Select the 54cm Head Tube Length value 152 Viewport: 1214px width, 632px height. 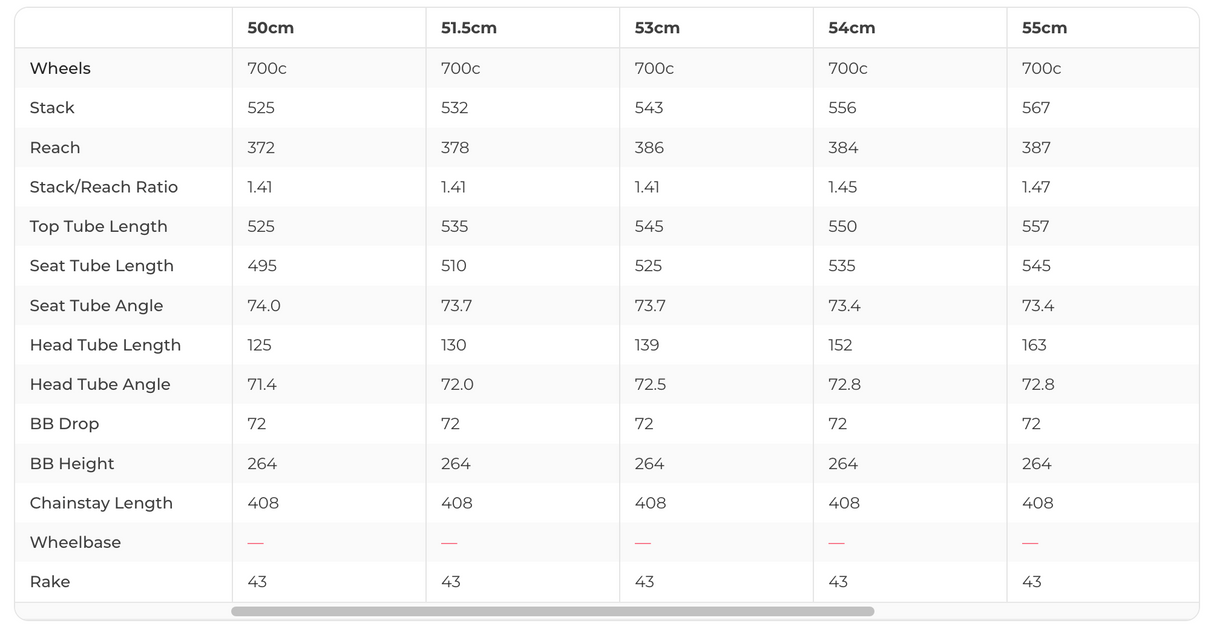[840, 345]
